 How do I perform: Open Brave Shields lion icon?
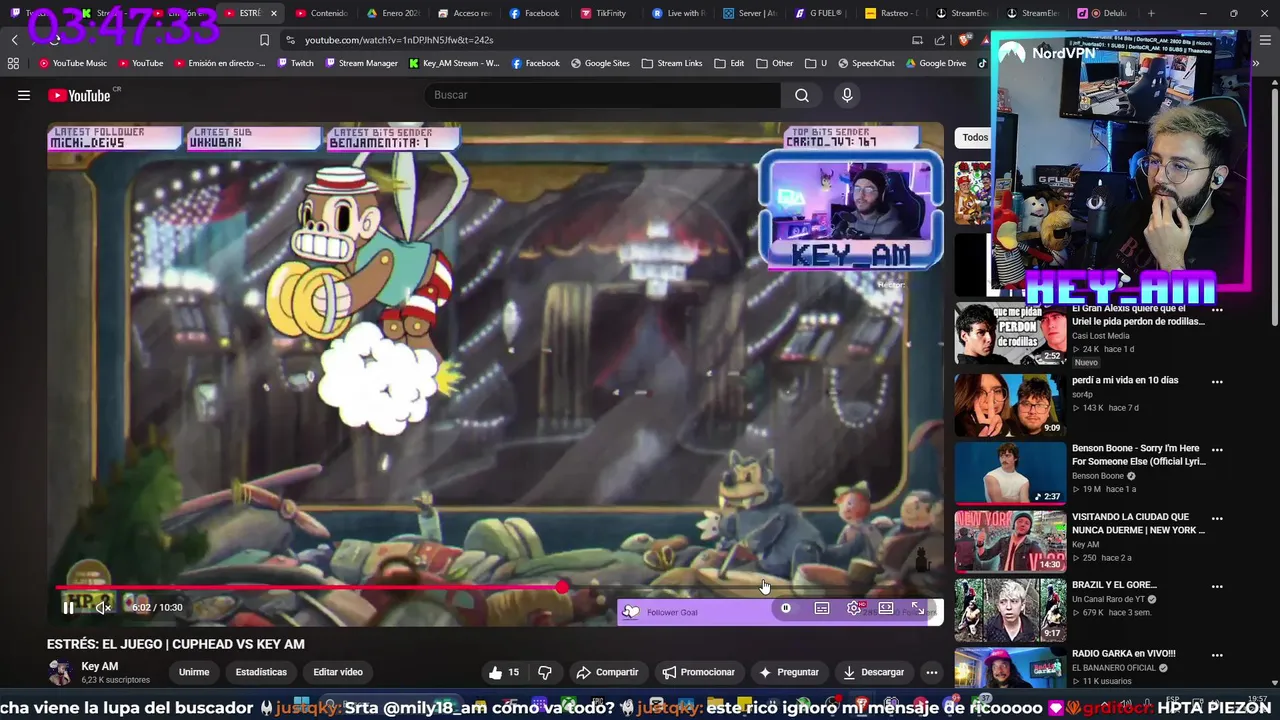964,40
